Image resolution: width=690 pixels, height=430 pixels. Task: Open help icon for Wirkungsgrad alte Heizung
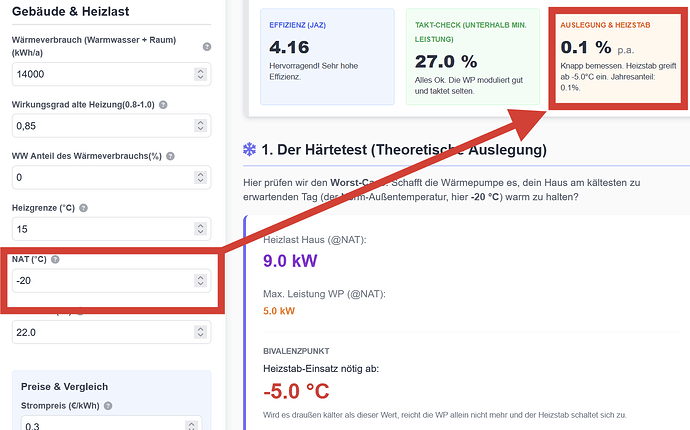(163, 105)
